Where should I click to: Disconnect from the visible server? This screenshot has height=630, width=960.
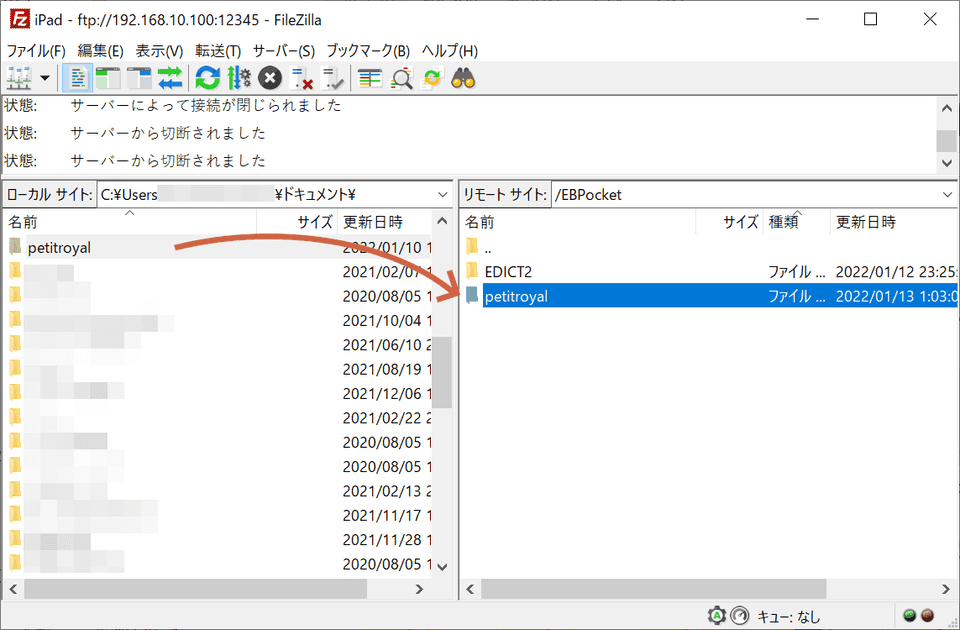click(300, 77)
